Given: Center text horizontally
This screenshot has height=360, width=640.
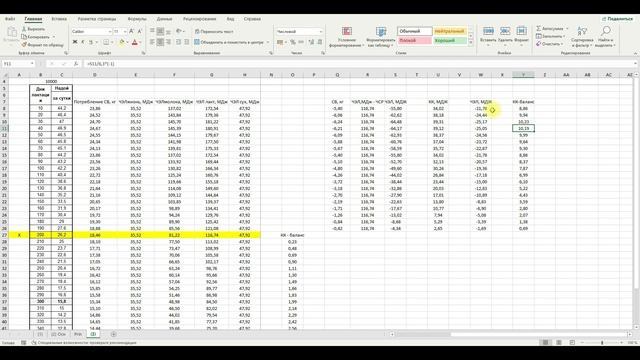Looking at the screenshot, I should tap(160, 42).
